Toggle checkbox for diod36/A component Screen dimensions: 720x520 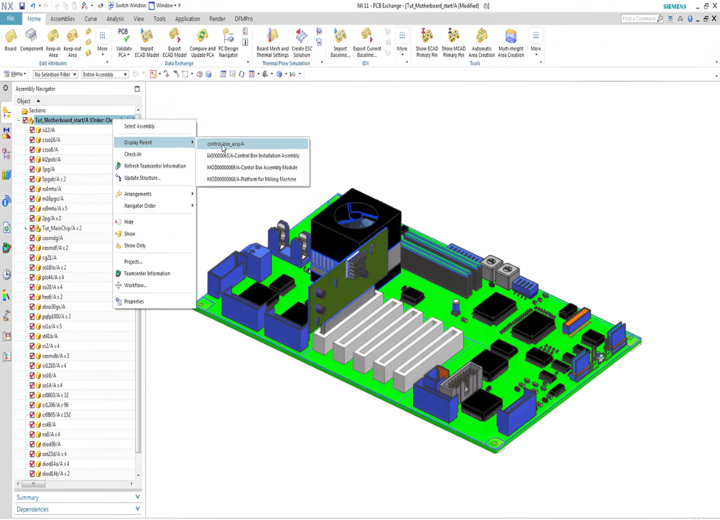click(x=32, y=444)
